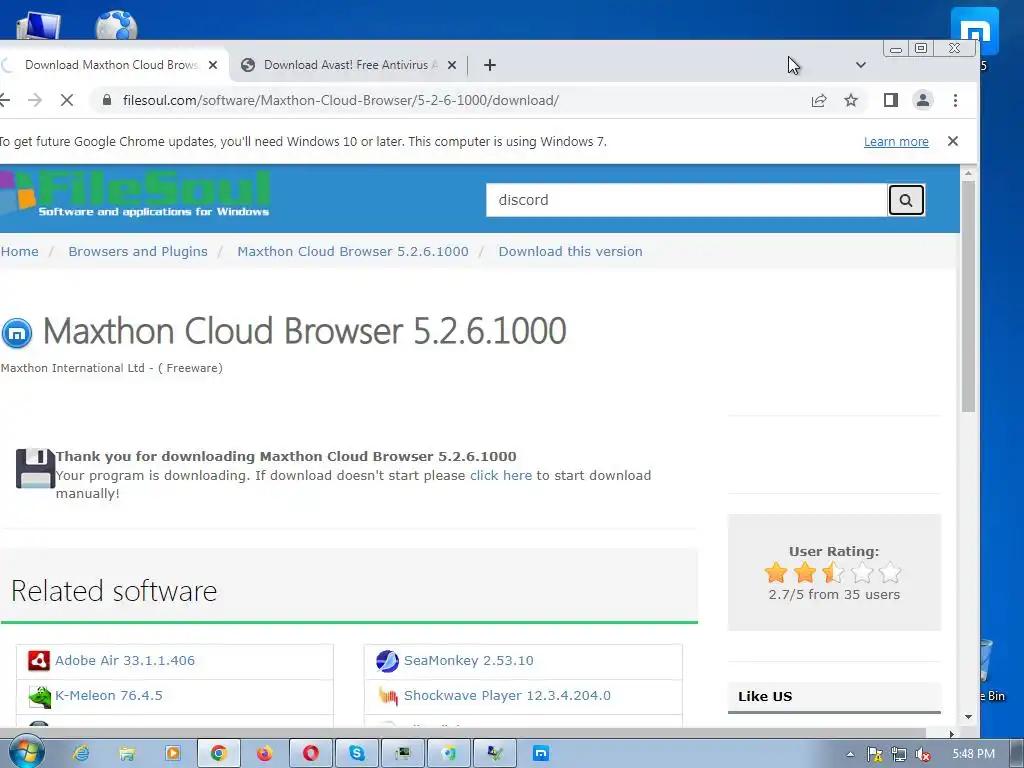Image resolution: width=1024 pixels, height=768 pixels.
Task: Open Maxthon Cloud Browser 5.2.6.1000 breadcrumb
Action: (353, 251)
